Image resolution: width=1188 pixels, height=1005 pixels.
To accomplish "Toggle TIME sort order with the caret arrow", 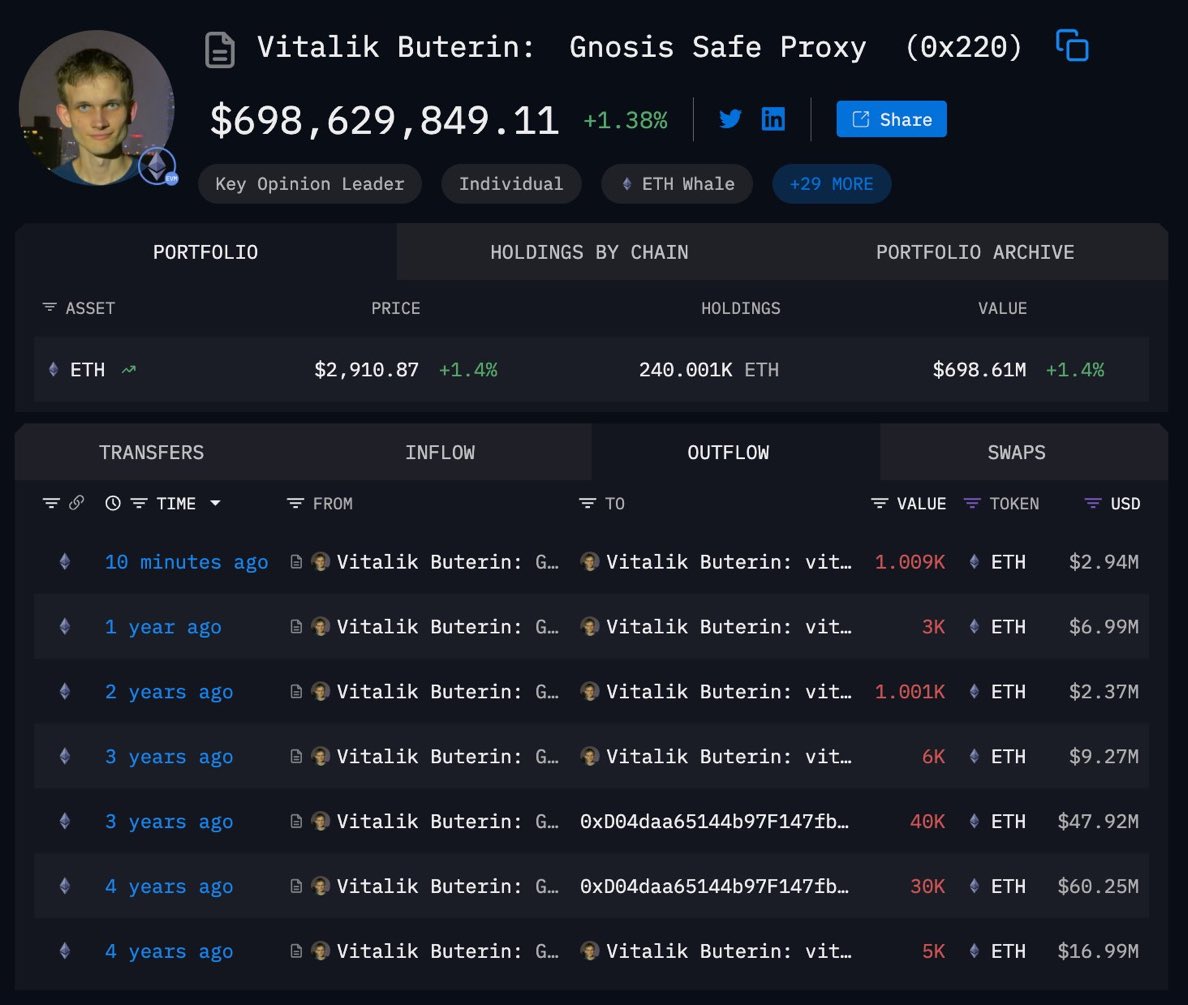I will [x=215, y=503].
